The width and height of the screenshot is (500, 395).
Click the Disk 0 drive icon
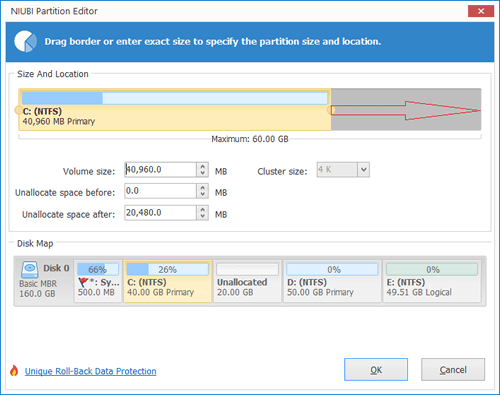pos(30,270)
